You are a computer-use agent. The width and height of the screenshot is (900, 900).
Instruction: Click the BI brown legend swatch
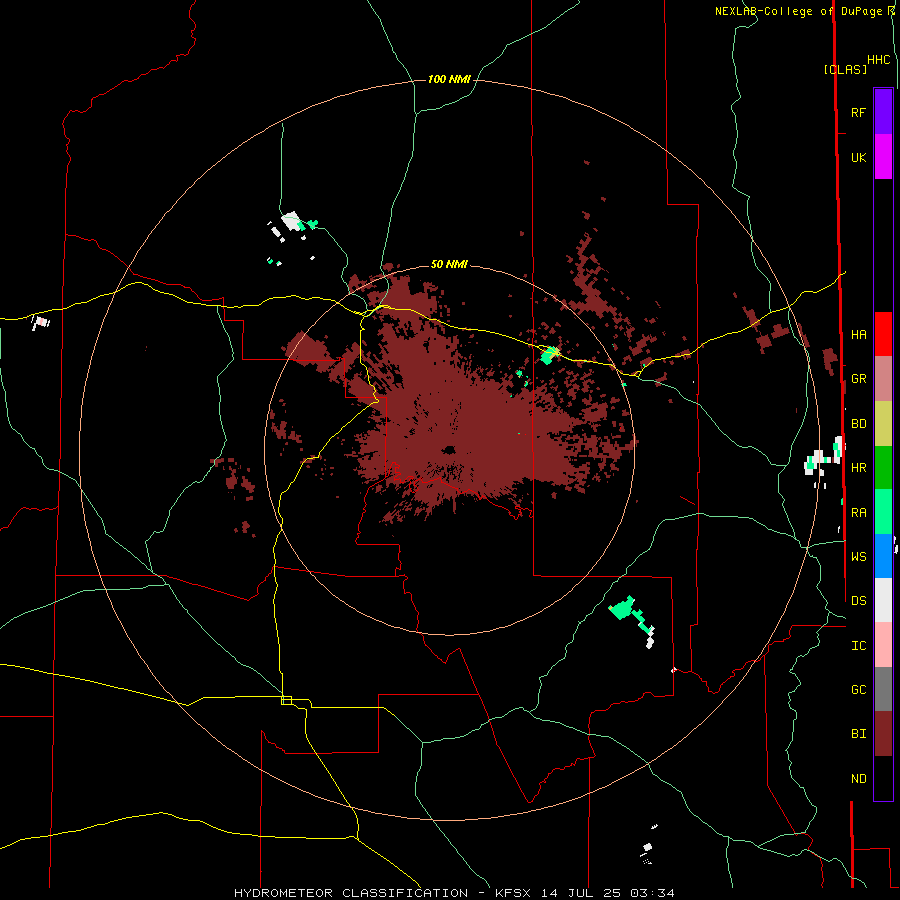coord(883,734)
